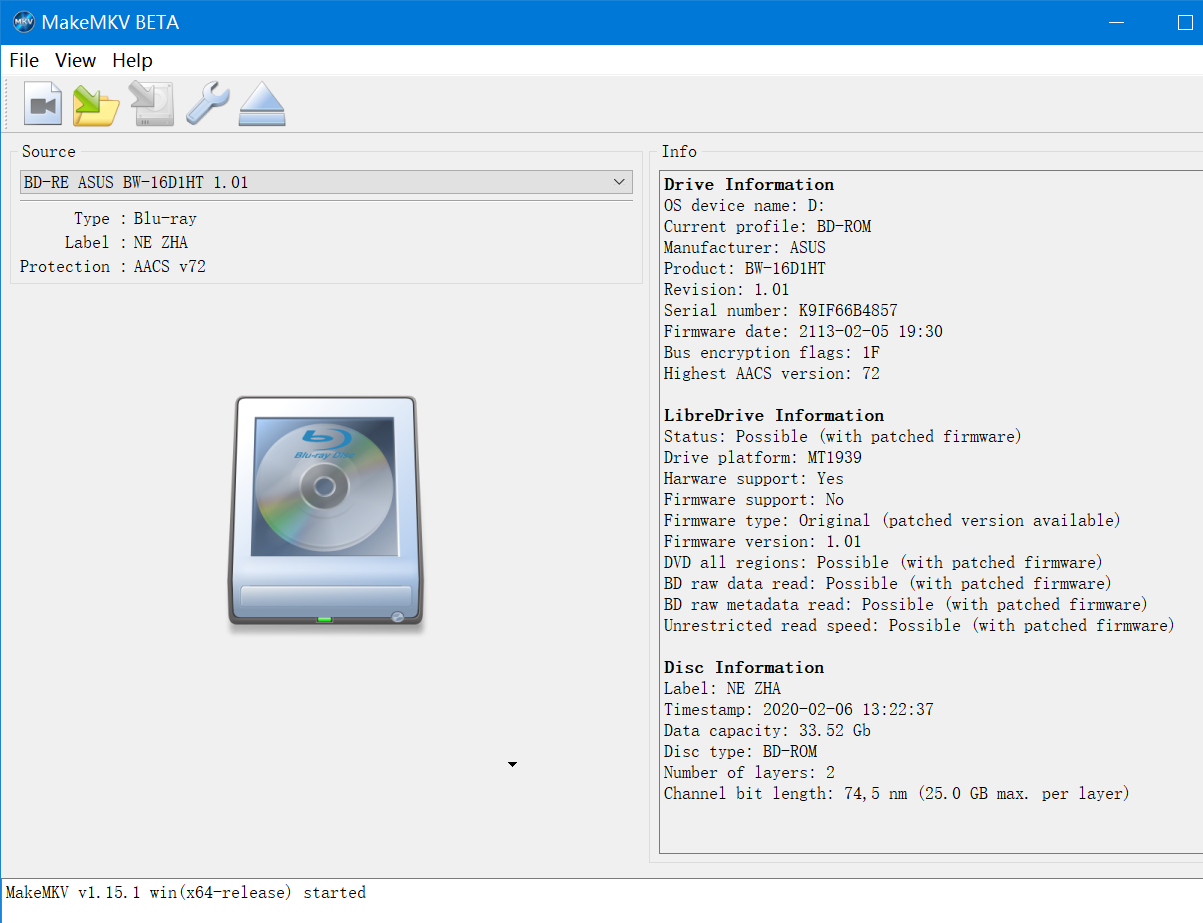Click 'Harware support: Yes' line

pos(754,478)
